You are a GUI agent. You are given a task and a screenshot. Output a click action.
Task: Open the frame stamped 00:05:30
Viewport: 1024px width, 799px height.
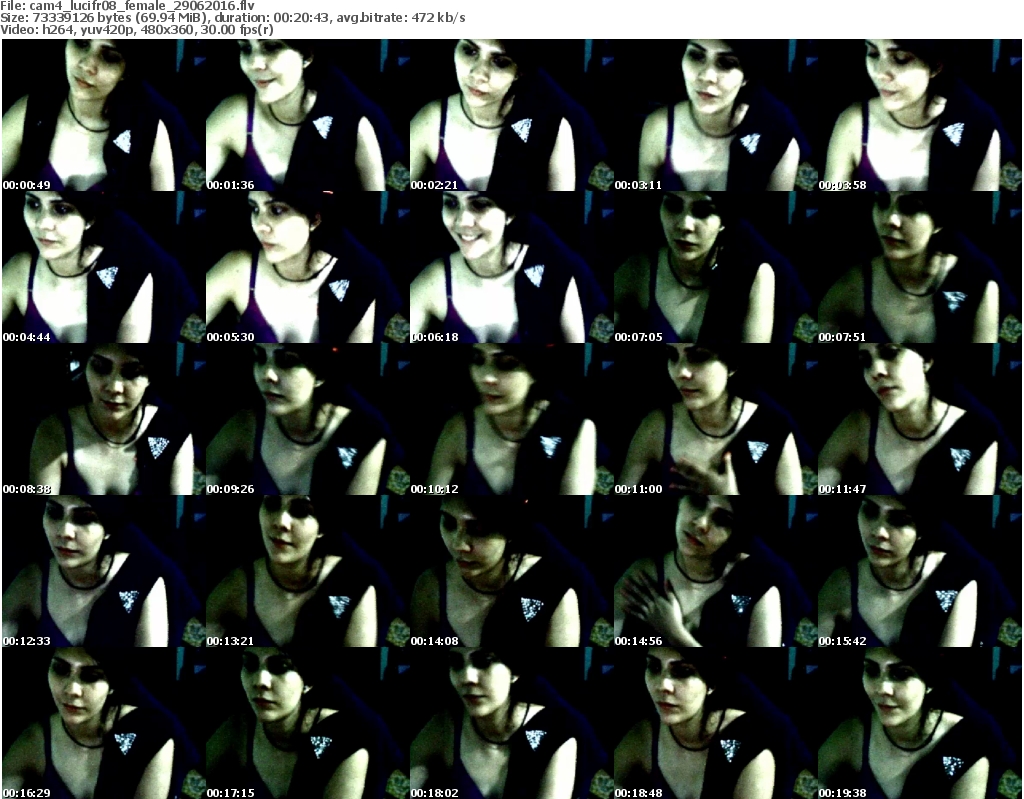(x=308, y=267)
